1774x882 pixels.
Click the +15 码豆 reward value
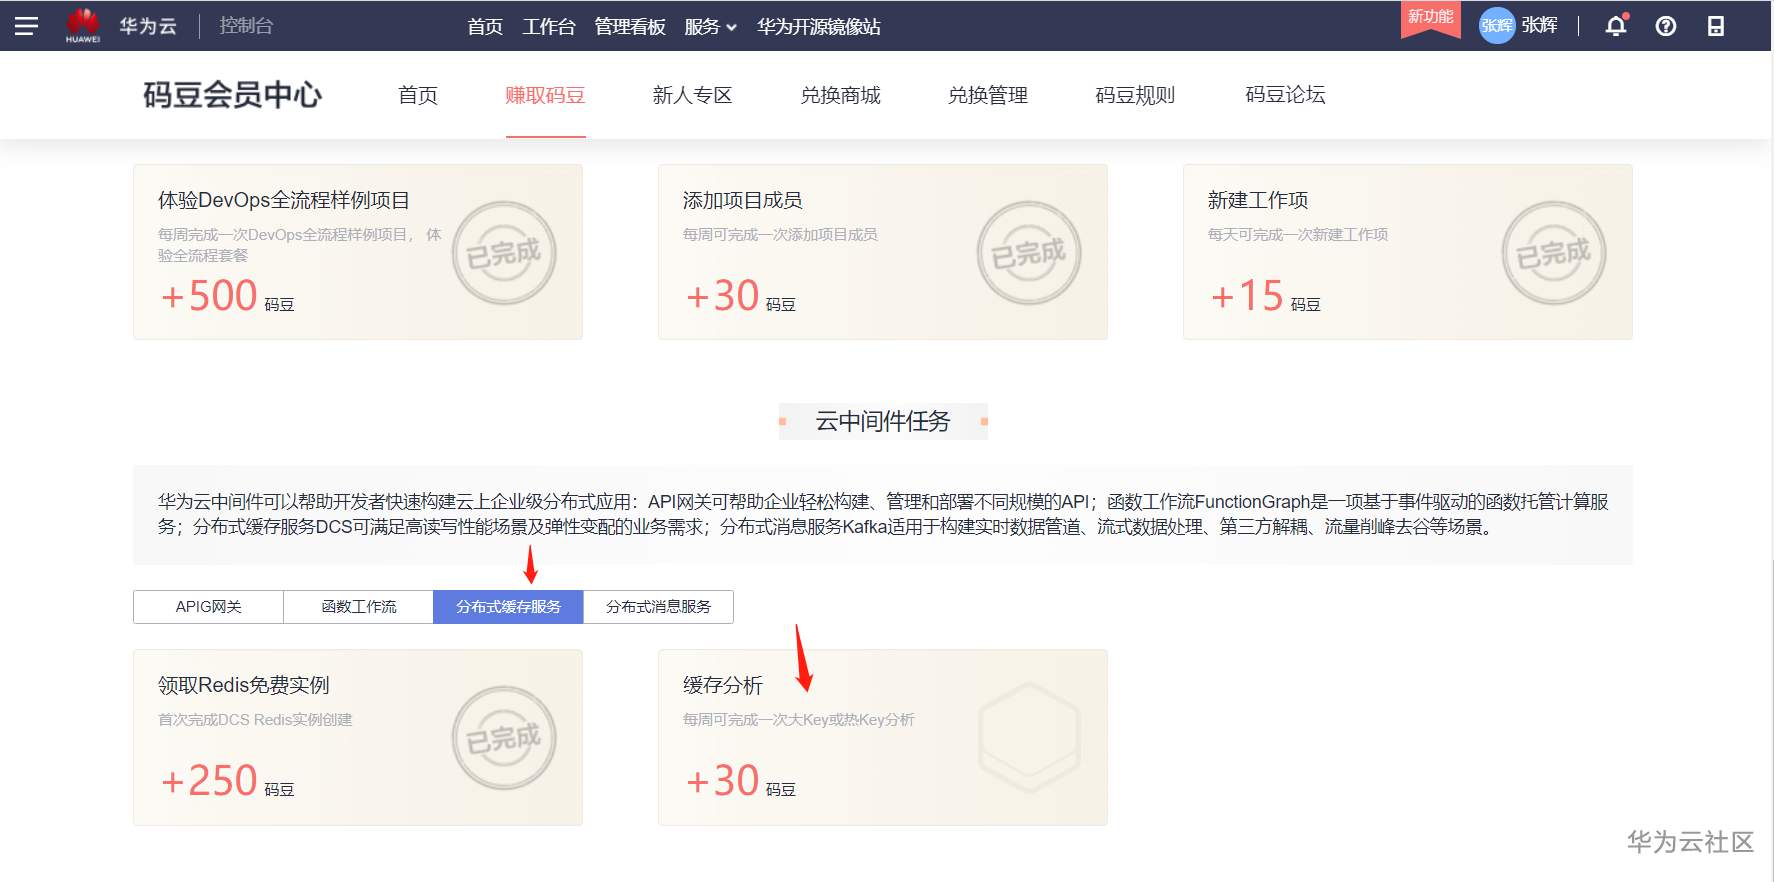[1265, 296]
